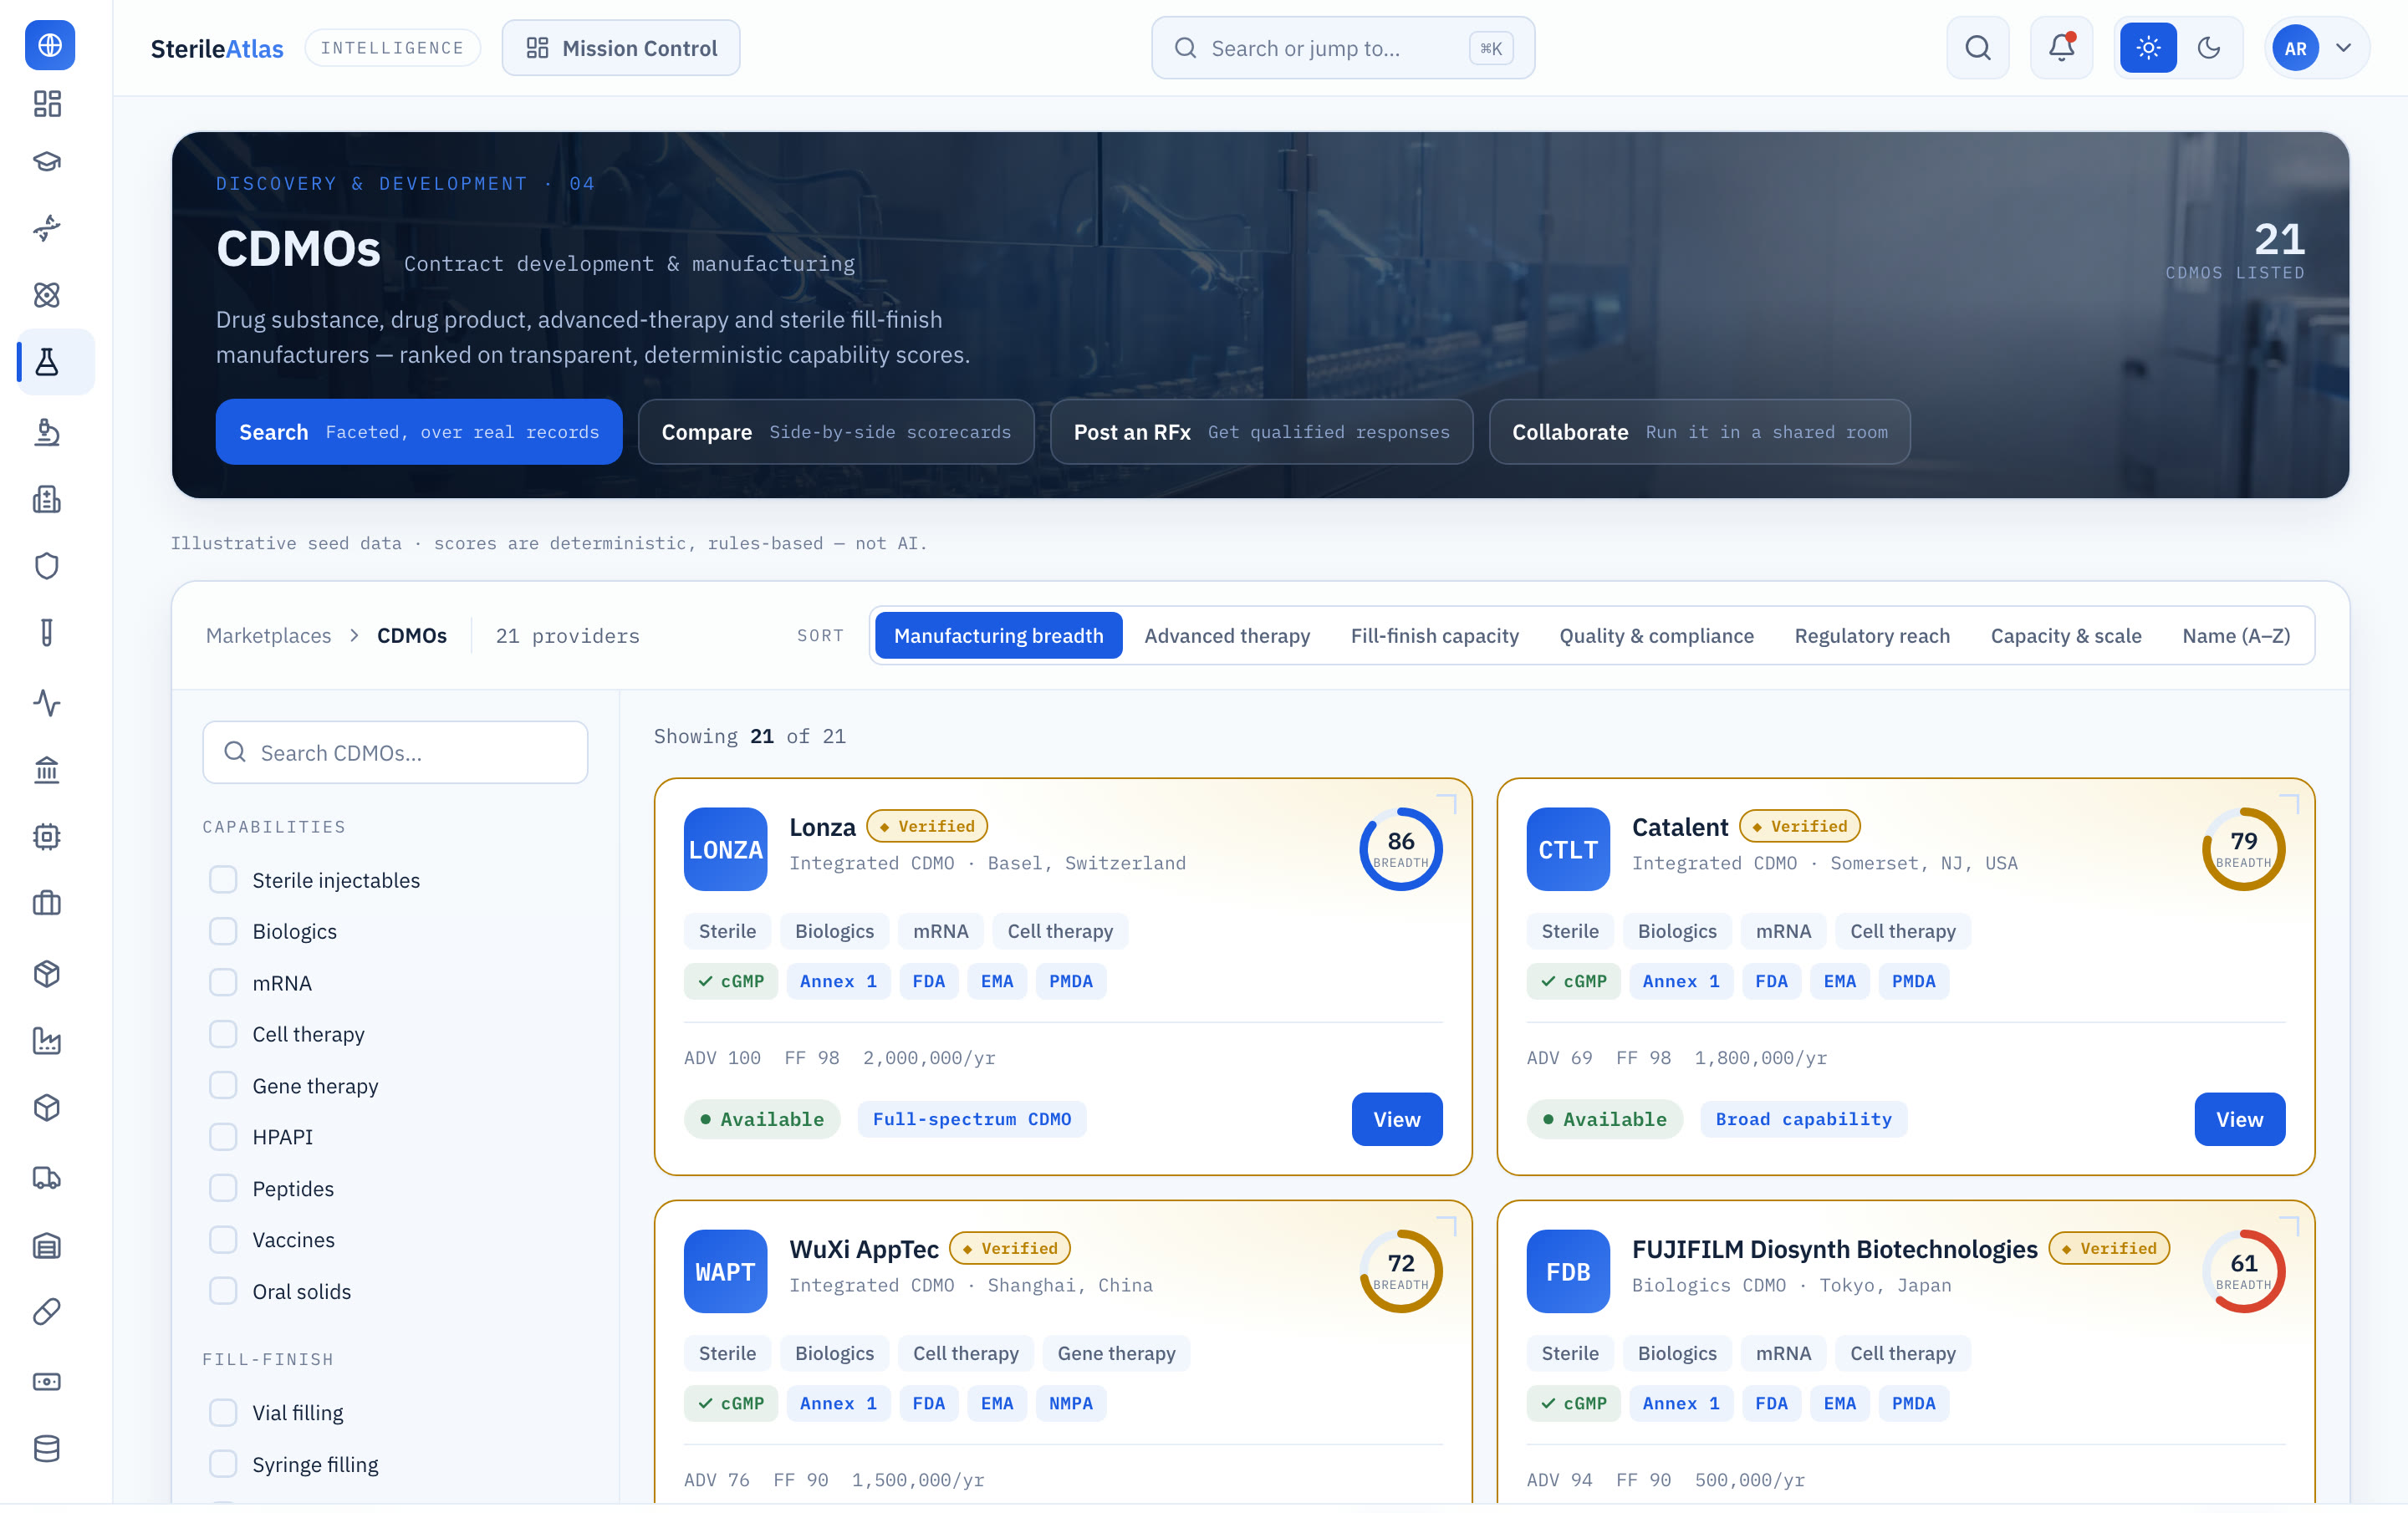Screen dimensions: 2408x1513
Task: Switch to light theme sun icon
Action: click(2148, 48)
